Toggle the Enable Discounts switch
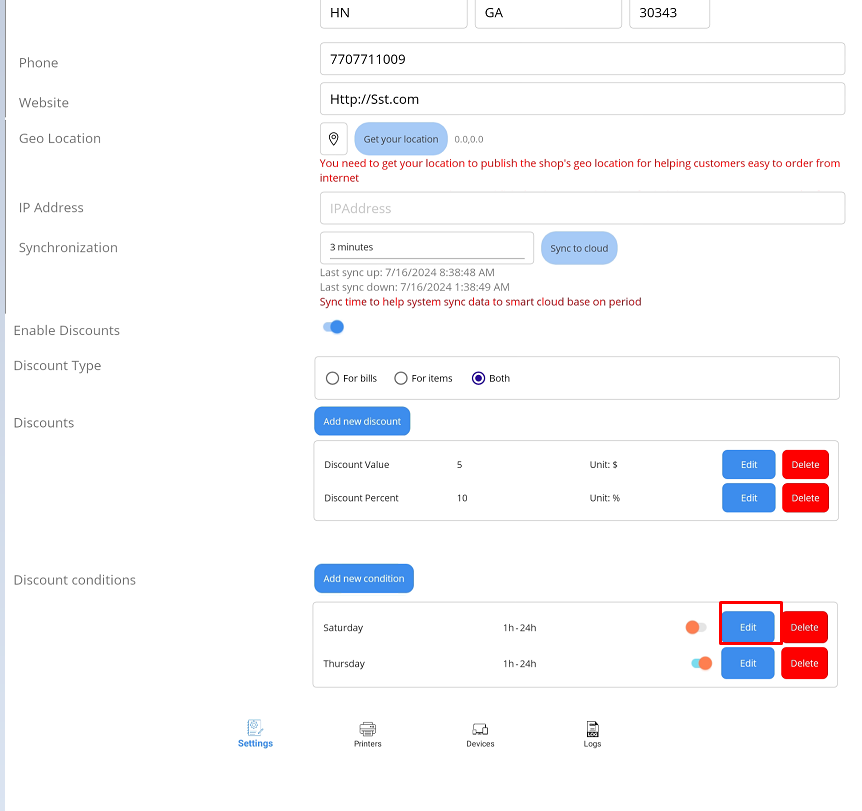This screenshot has width=862, height=811. click(333, 327)
